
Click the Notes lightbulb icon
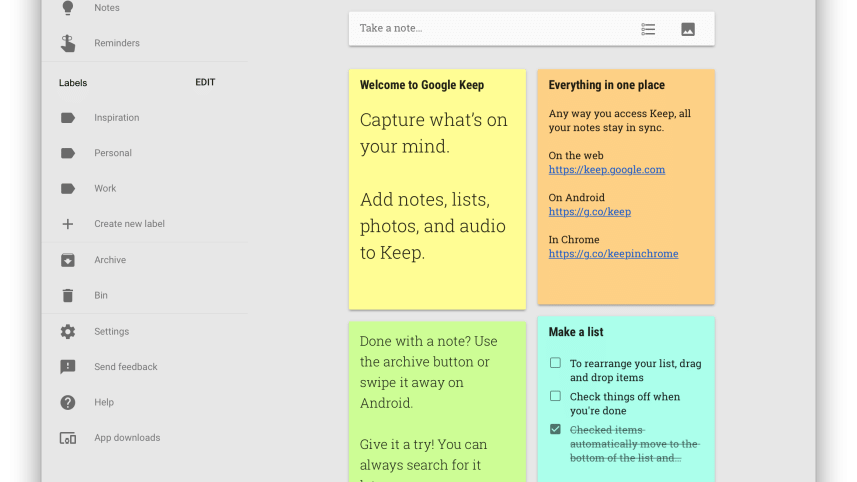[x=68, y=8]
